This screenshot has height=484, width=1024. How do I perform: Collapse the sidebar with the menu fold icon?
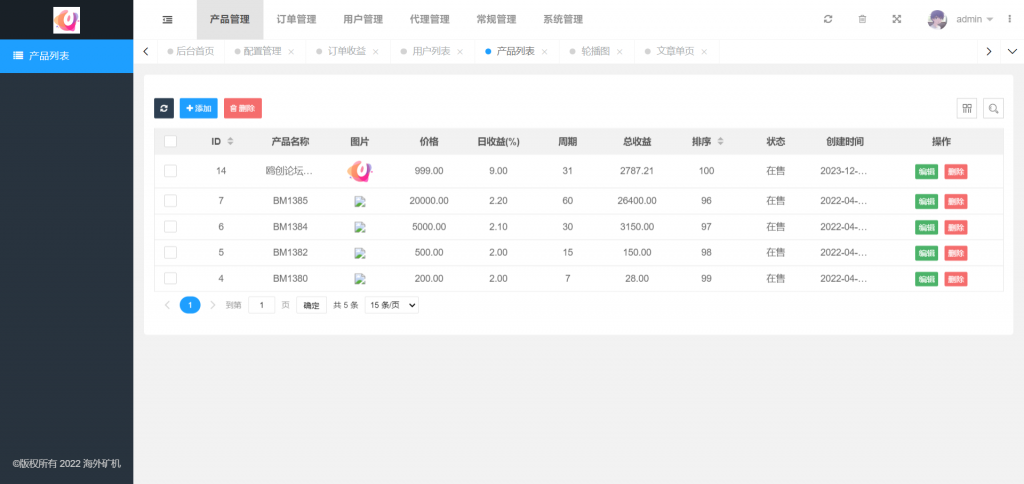point(168,20)
